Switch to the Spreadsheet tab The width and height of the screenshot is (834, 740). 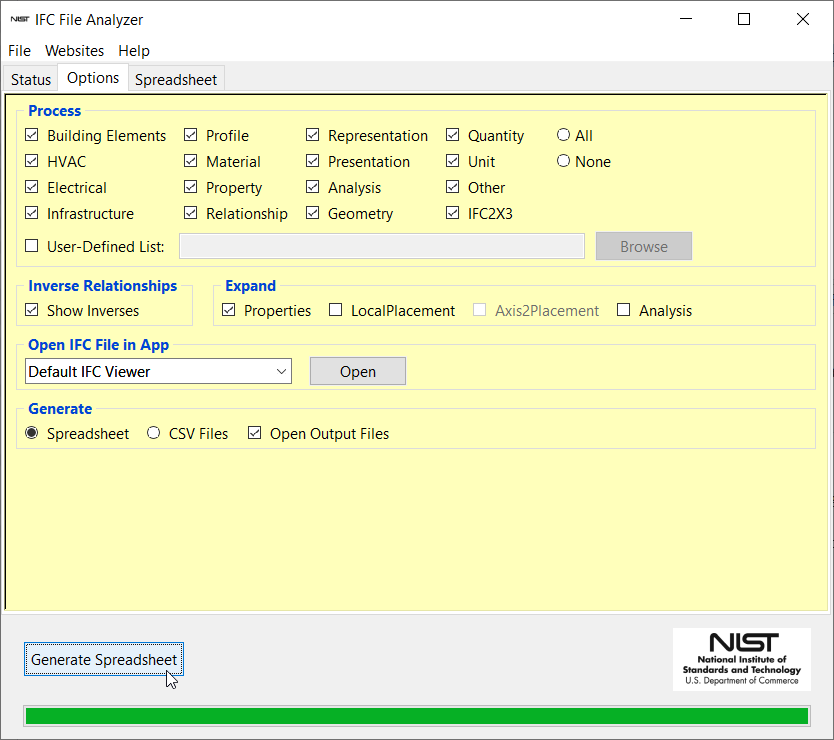click(176, 79)
